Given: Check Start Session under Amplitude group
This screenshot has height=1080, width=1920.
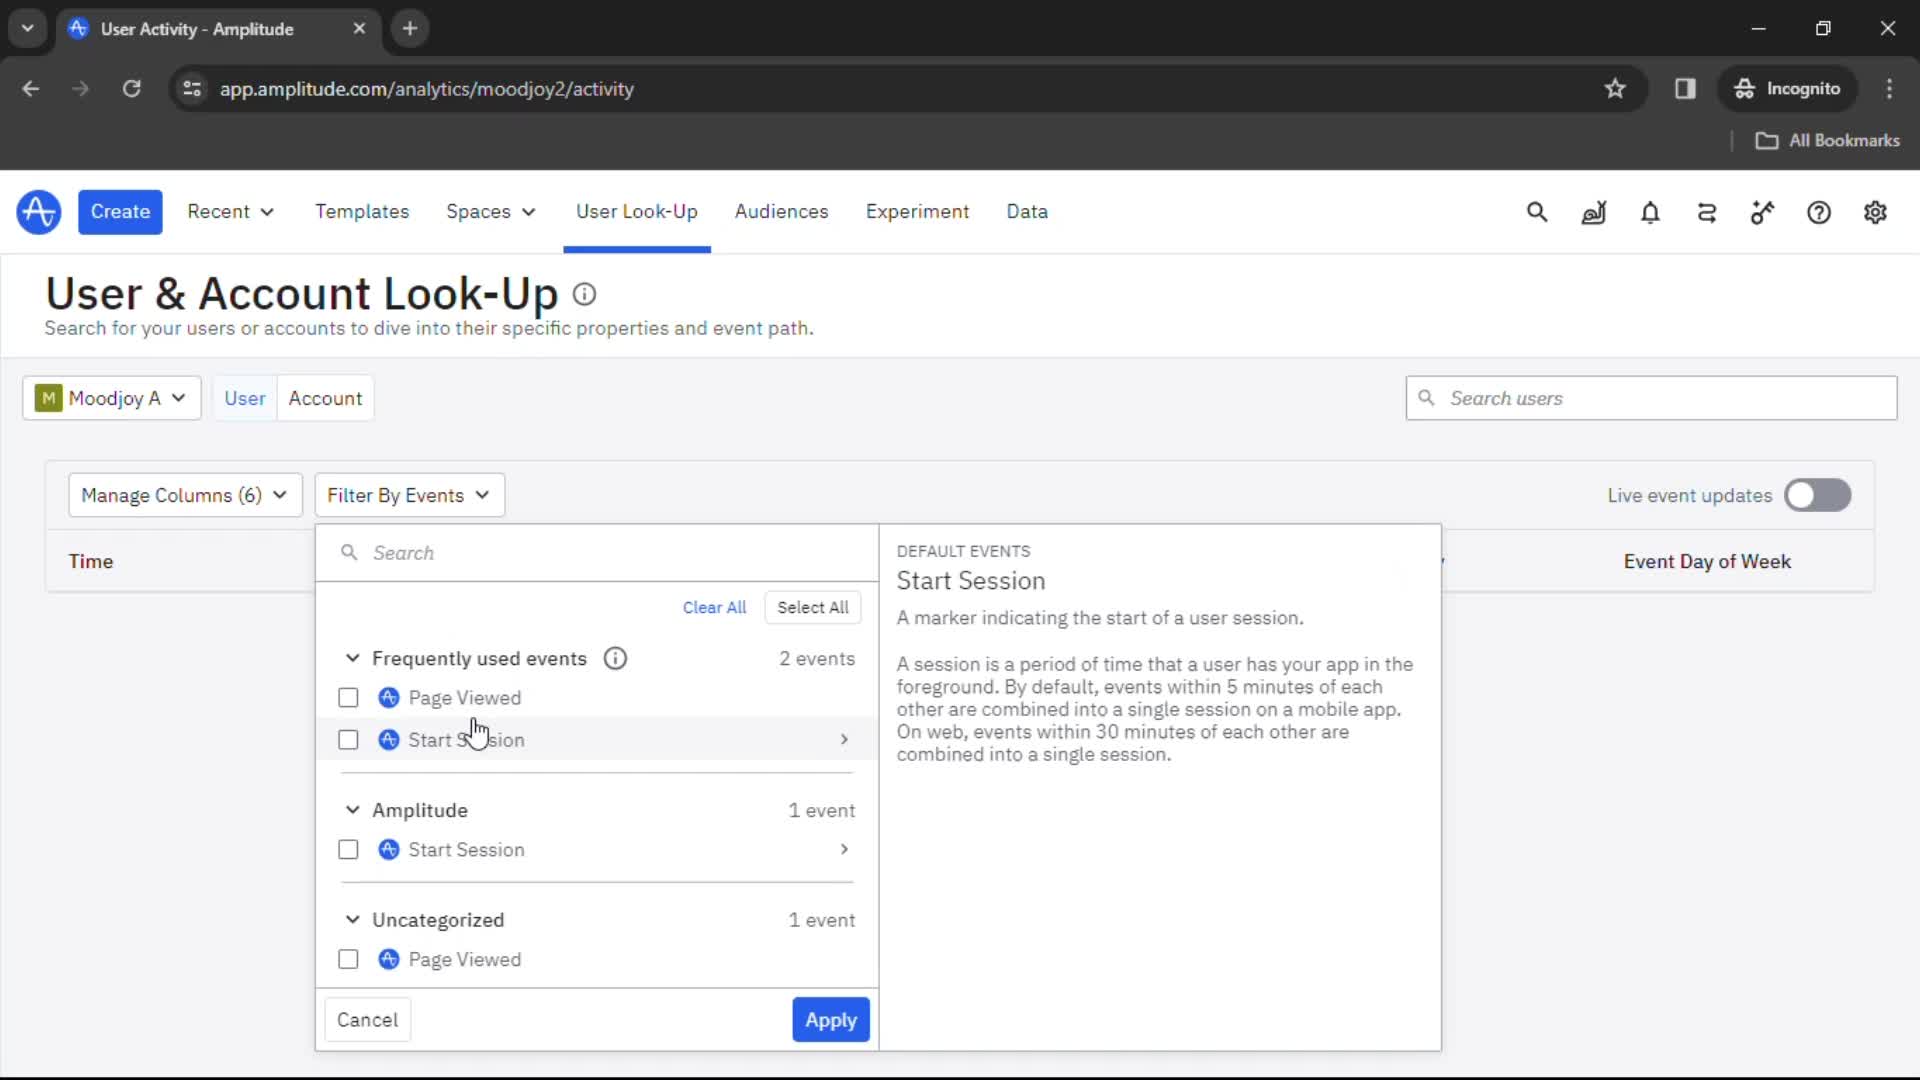Looking at the screenshot, I should (348, 849).
